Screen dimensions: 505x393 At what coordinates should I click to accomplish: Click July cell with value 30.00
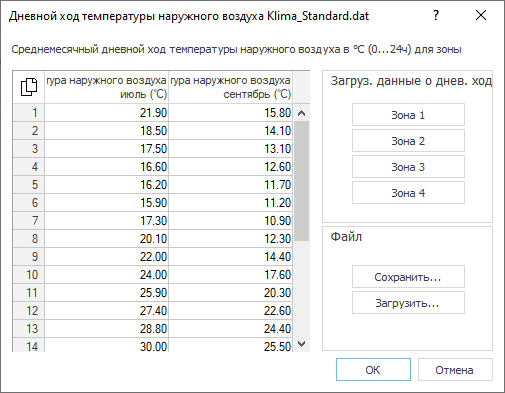(x=107, y=345)
